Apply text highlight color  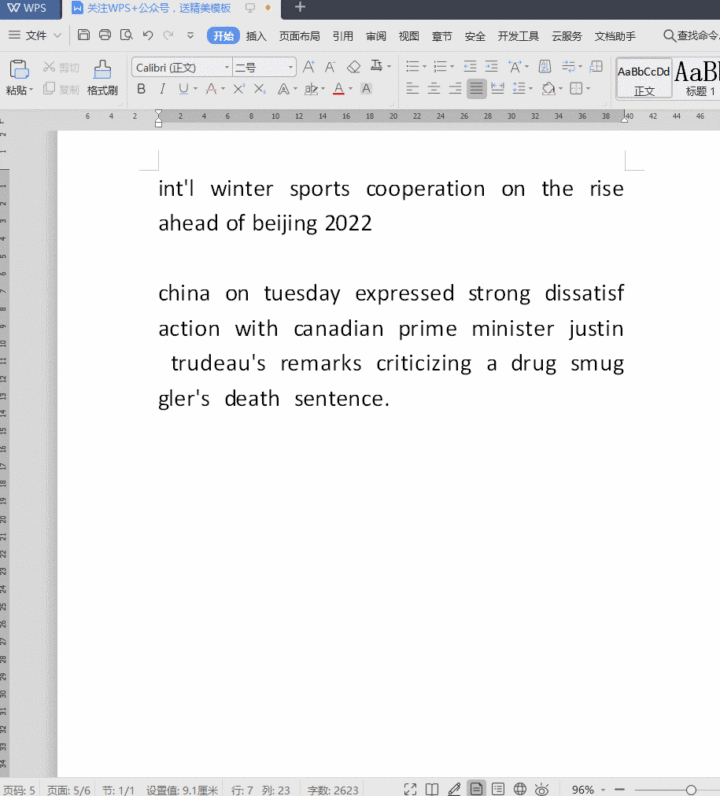coord(311,89)
